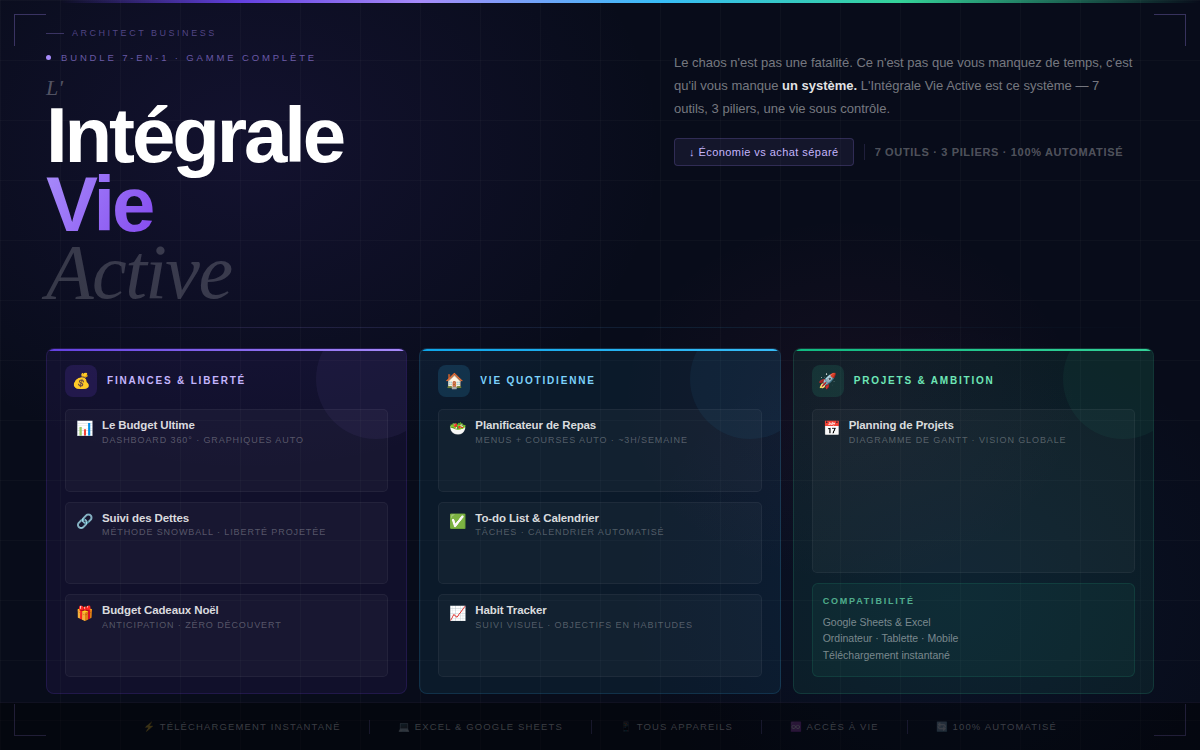
Task: Click the bar chart icon beside Le Budget Ultime
Action: (x=85, y=429)
